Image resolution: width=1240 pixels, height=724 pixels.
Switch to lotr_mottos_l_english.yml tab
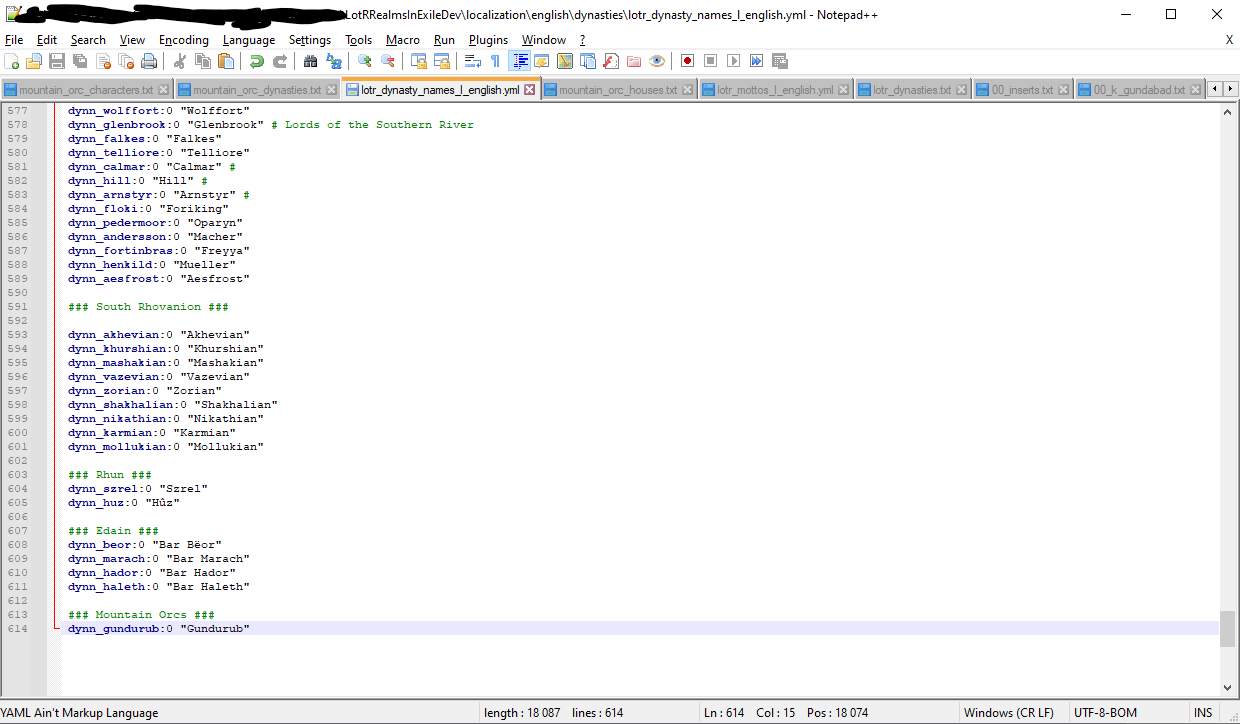tap(775, 90)
